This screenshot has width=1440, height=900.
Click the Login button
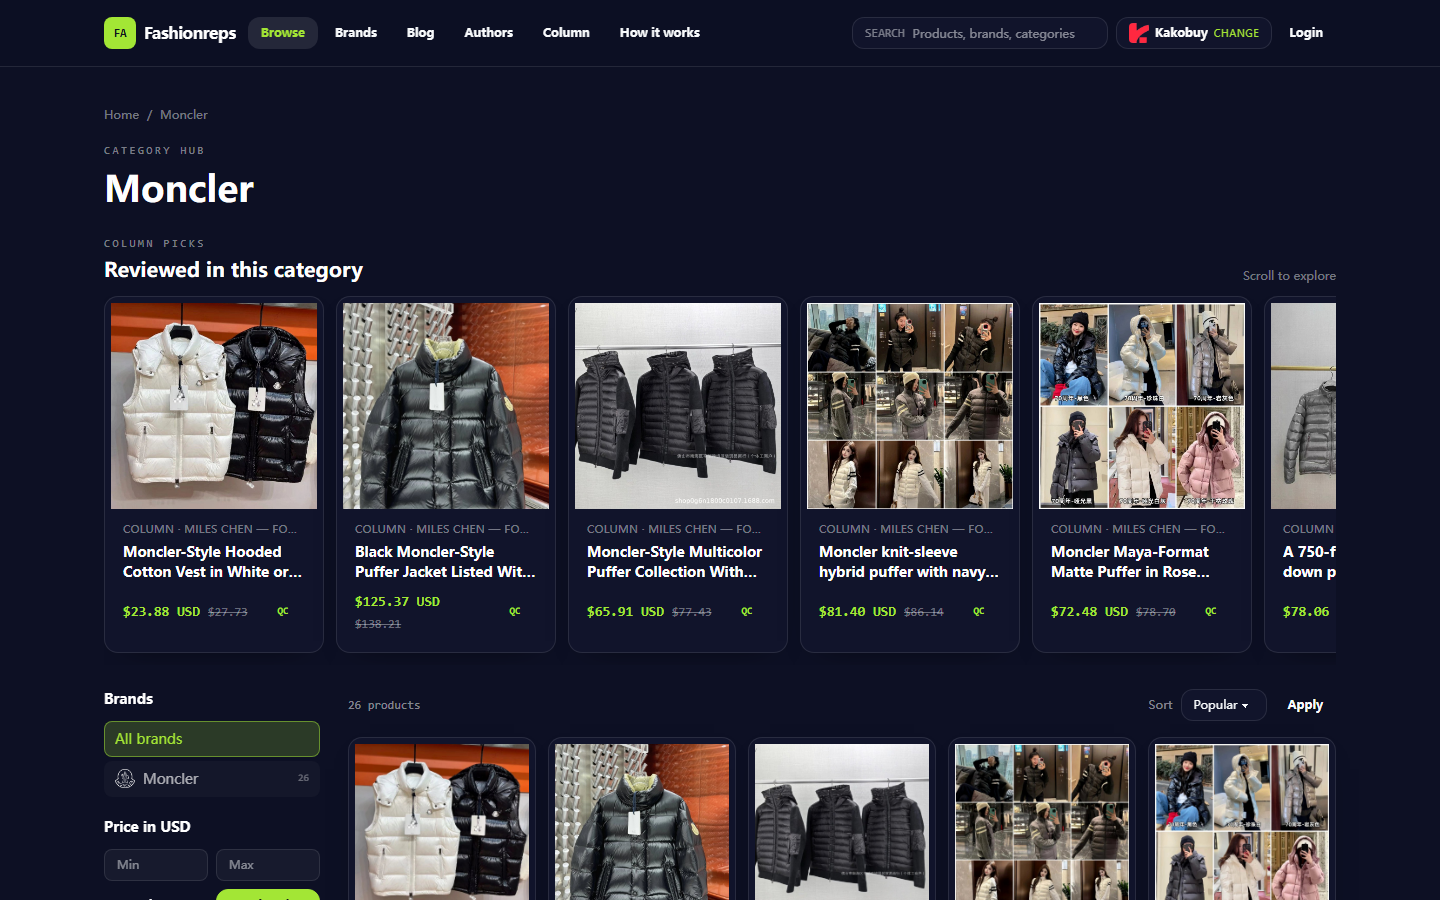click(x=1306, y=33)
